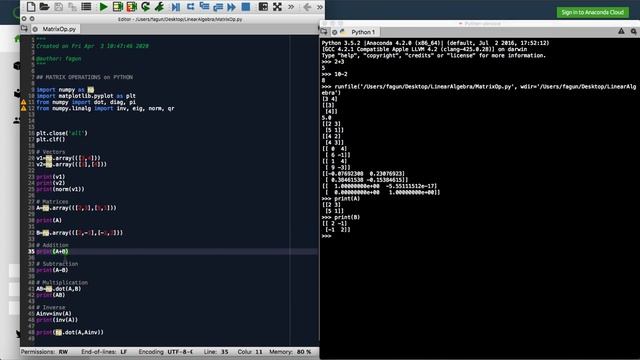
Task: Click the 'Memory: 80 %' status entry
Action: click(290, 352)
